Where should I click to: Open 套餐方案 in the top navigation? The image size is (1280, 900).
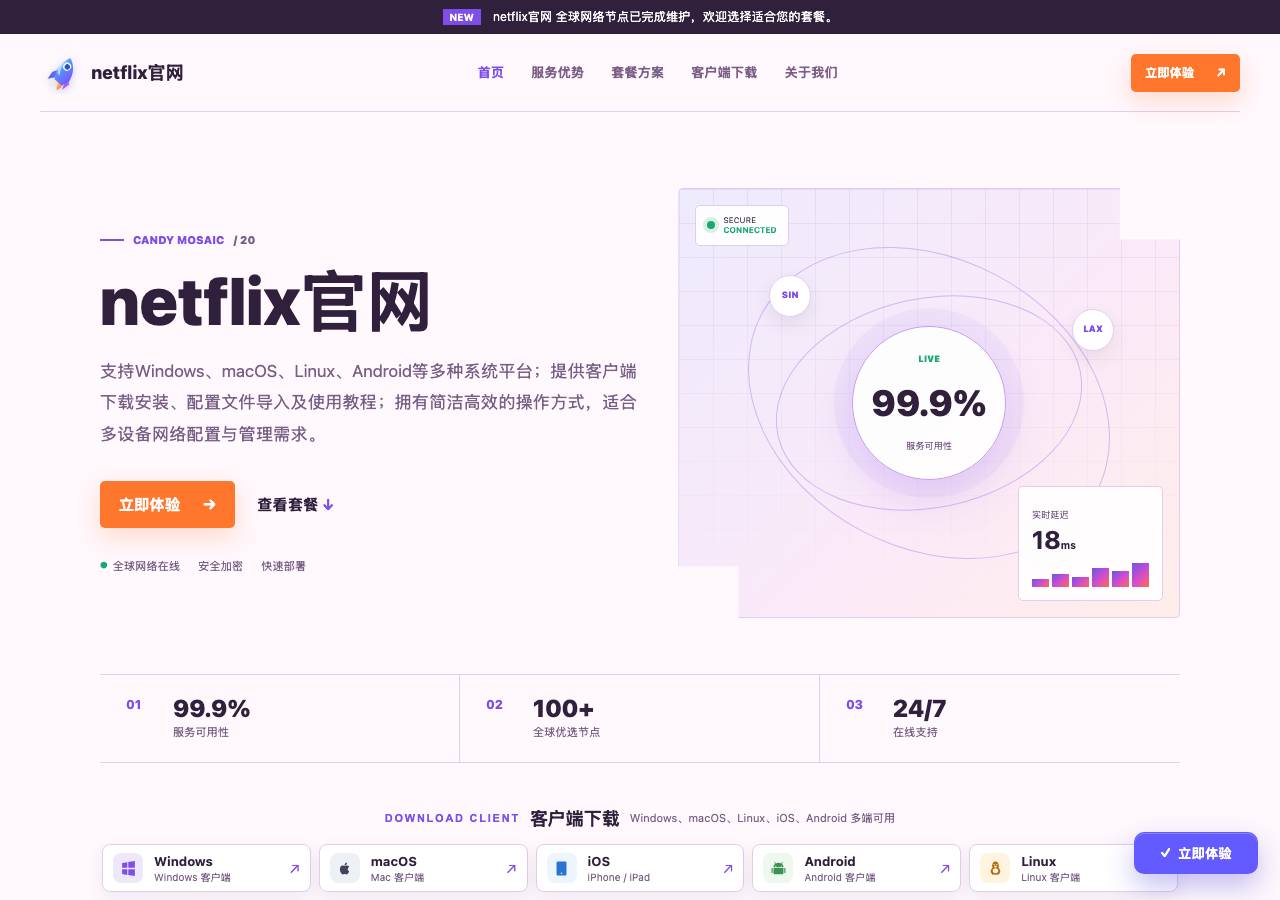pos(637,73)
